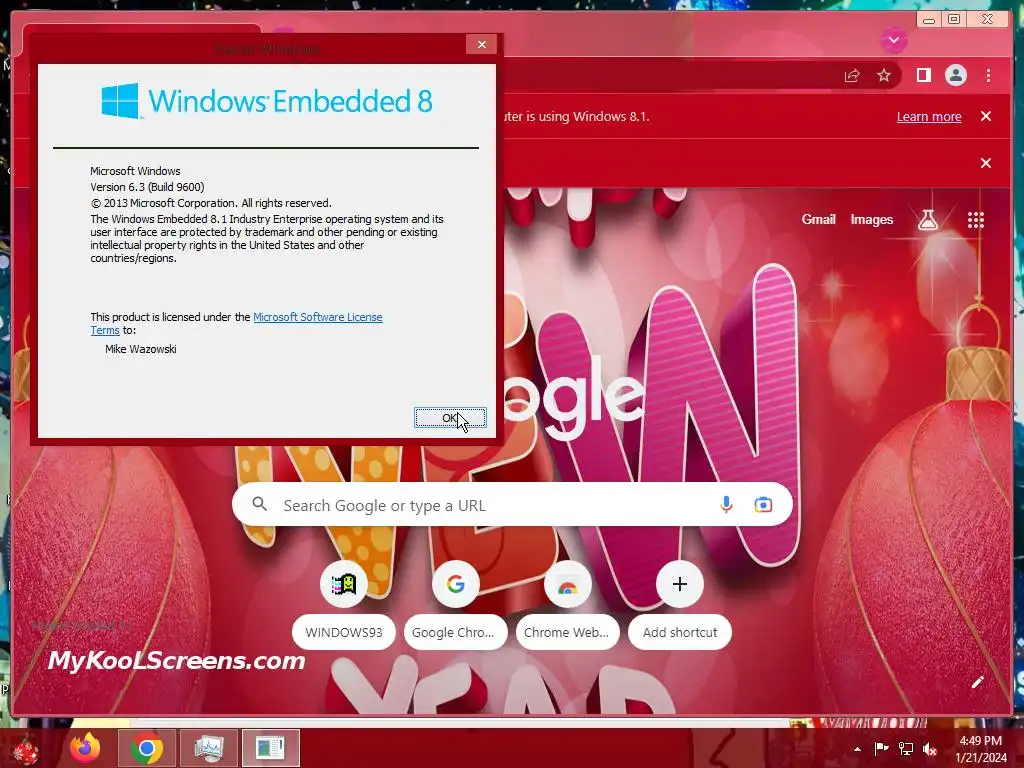Viewport: 1024px width, 768px height.
Task: Open the Chrome Web Store shortcut
Action: tap(567, 604)
